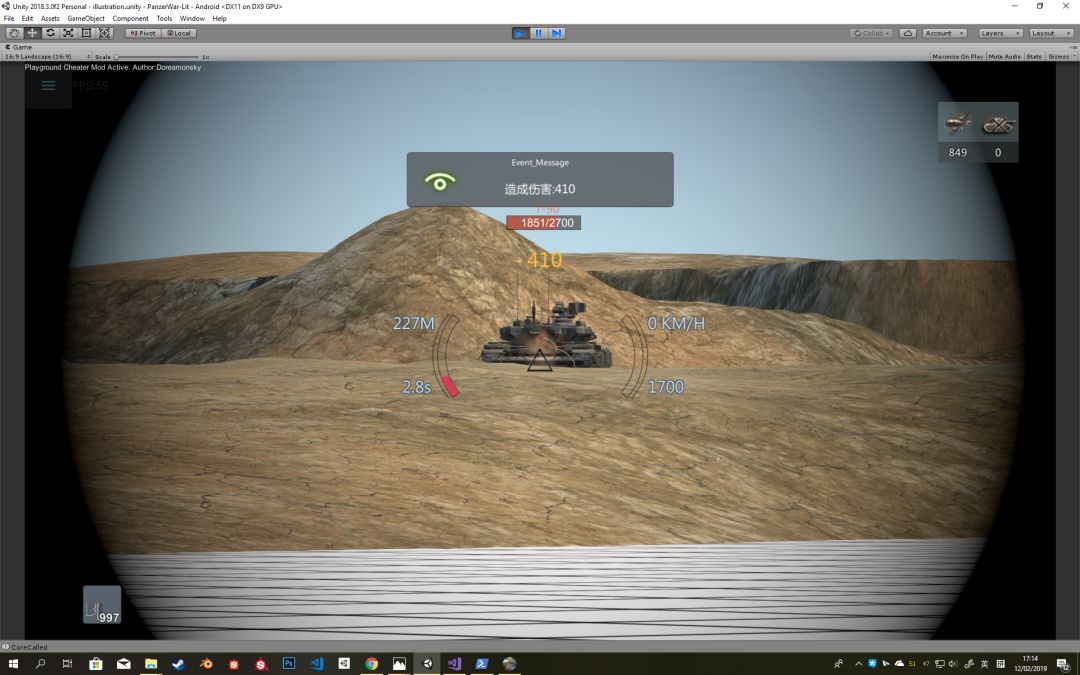Click the ammo slot showing 997

102,605
